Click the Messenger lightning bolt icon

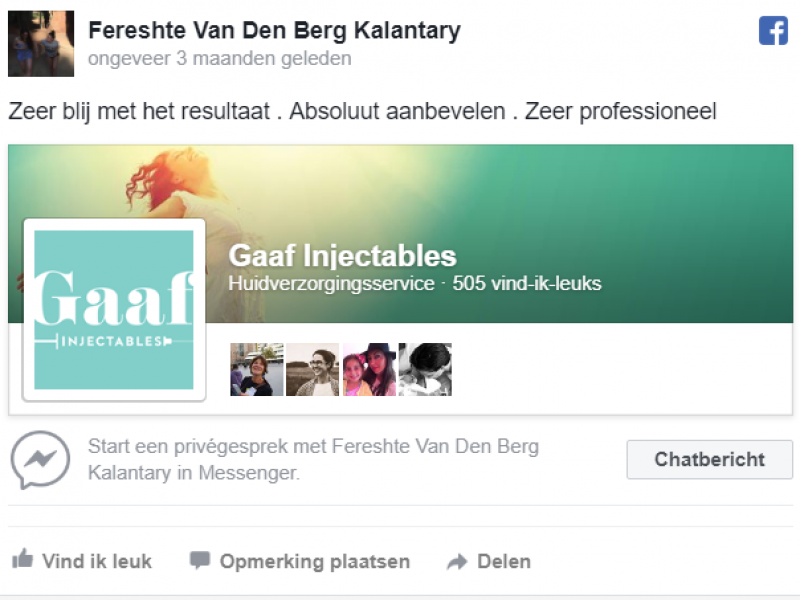[x=40, y=460]
